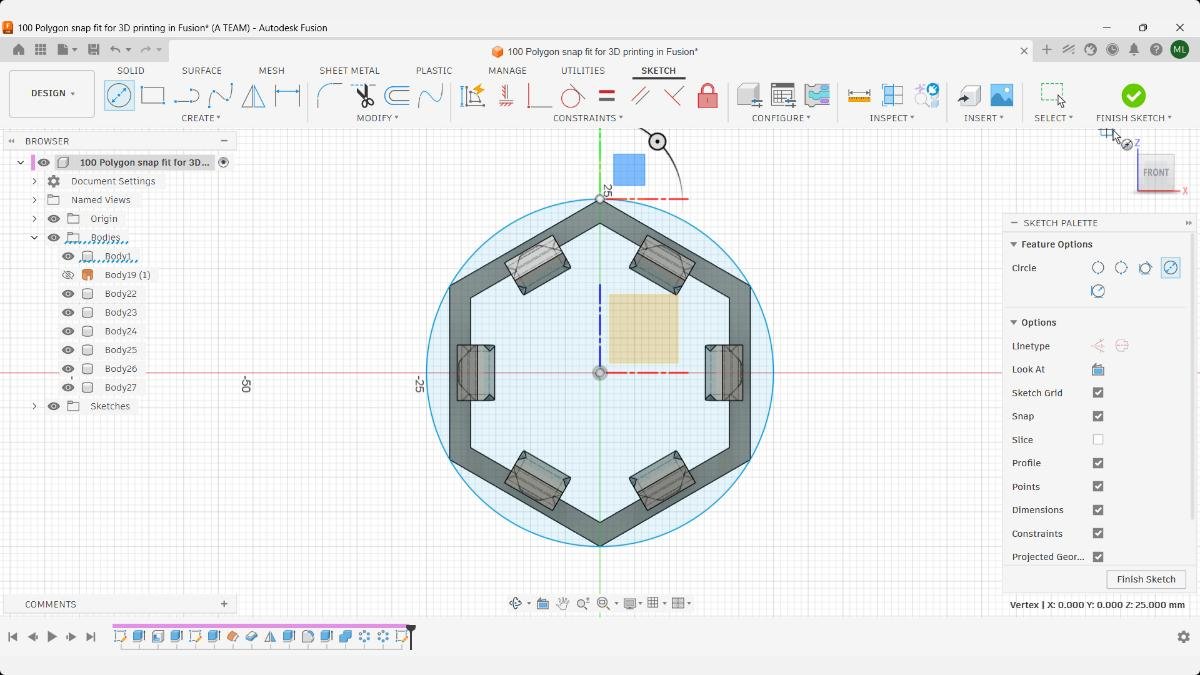
Task: Switch to the SHEET METAL tab
Action: pyautogui.click(x=350, y=71)
